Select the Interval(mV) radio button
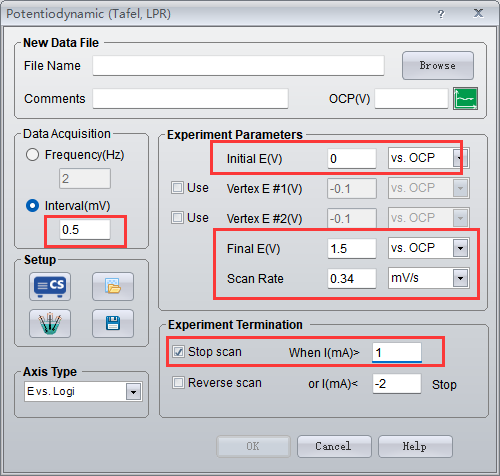The image size is (500, 476). click(32, 206)
